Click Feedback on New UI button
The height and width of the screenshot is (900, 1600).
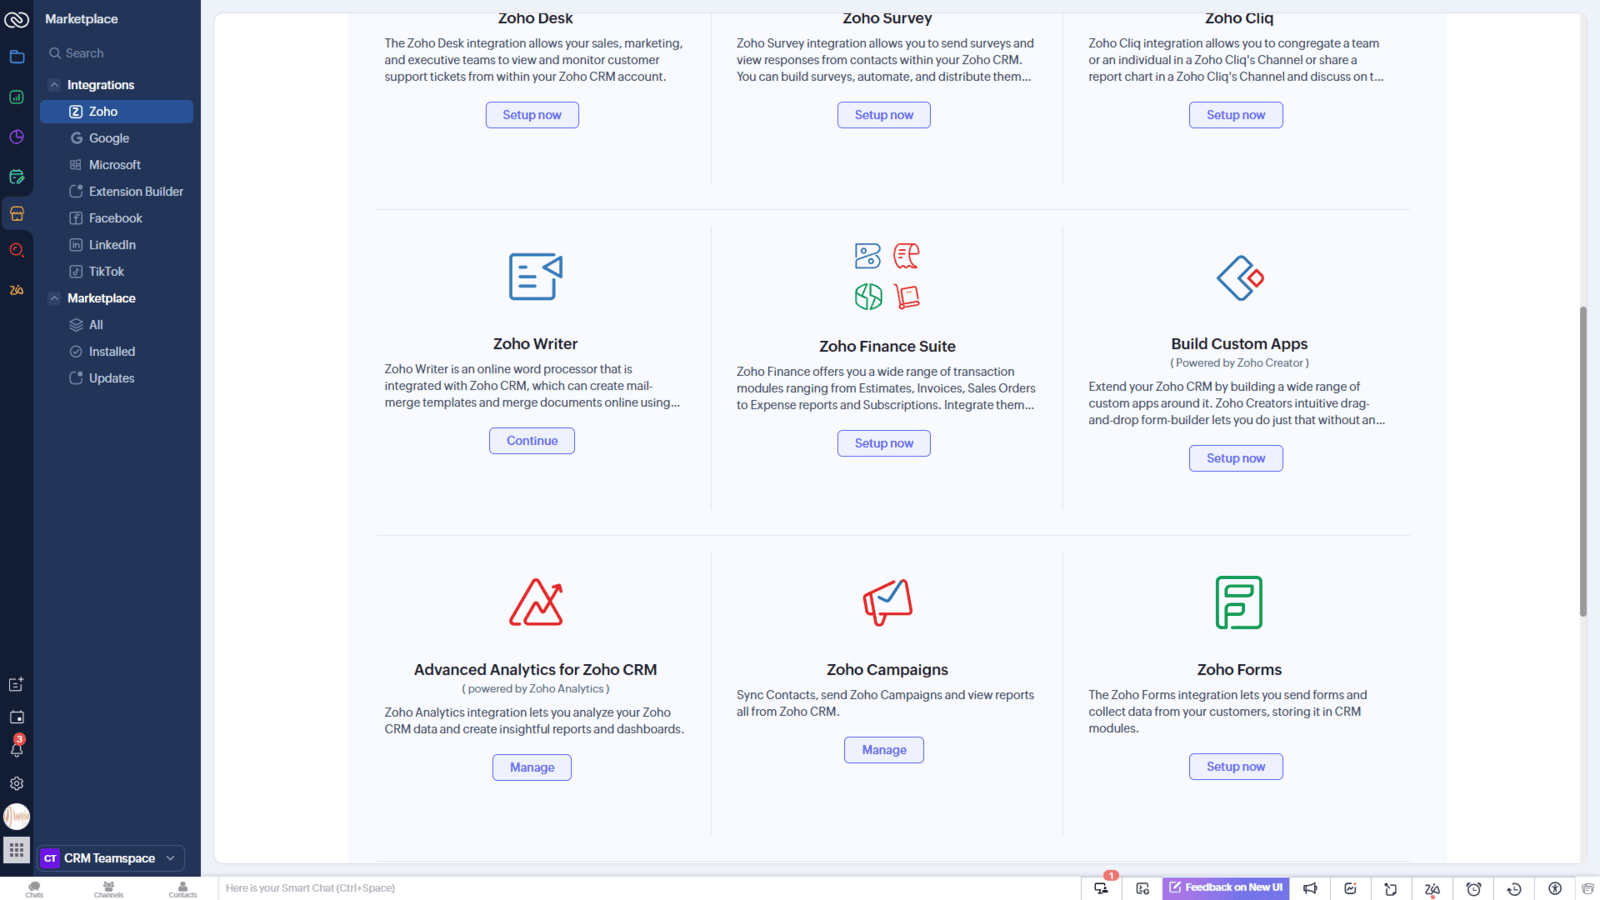pos(1225,888)
